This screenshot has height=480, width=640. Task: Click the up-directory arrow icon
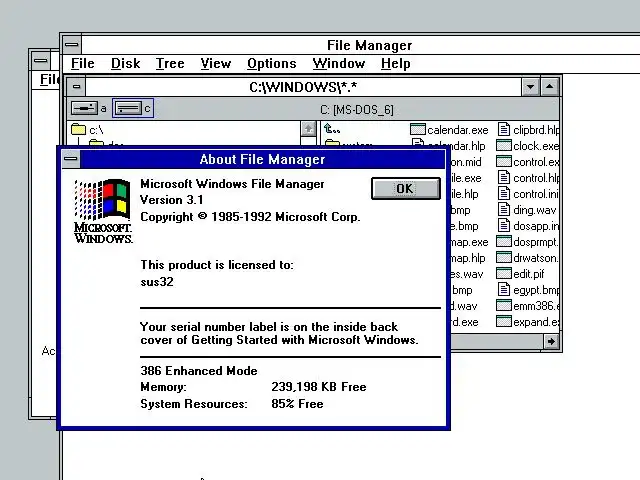pos(332,129)
